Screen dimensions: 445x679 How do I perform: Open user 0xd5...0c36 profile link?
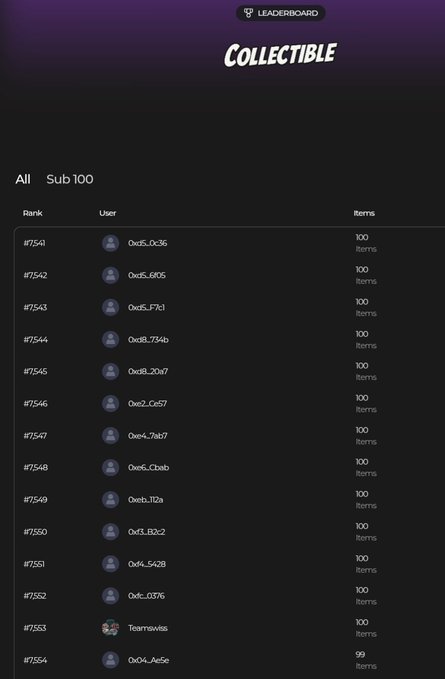[x=148, y=243]
